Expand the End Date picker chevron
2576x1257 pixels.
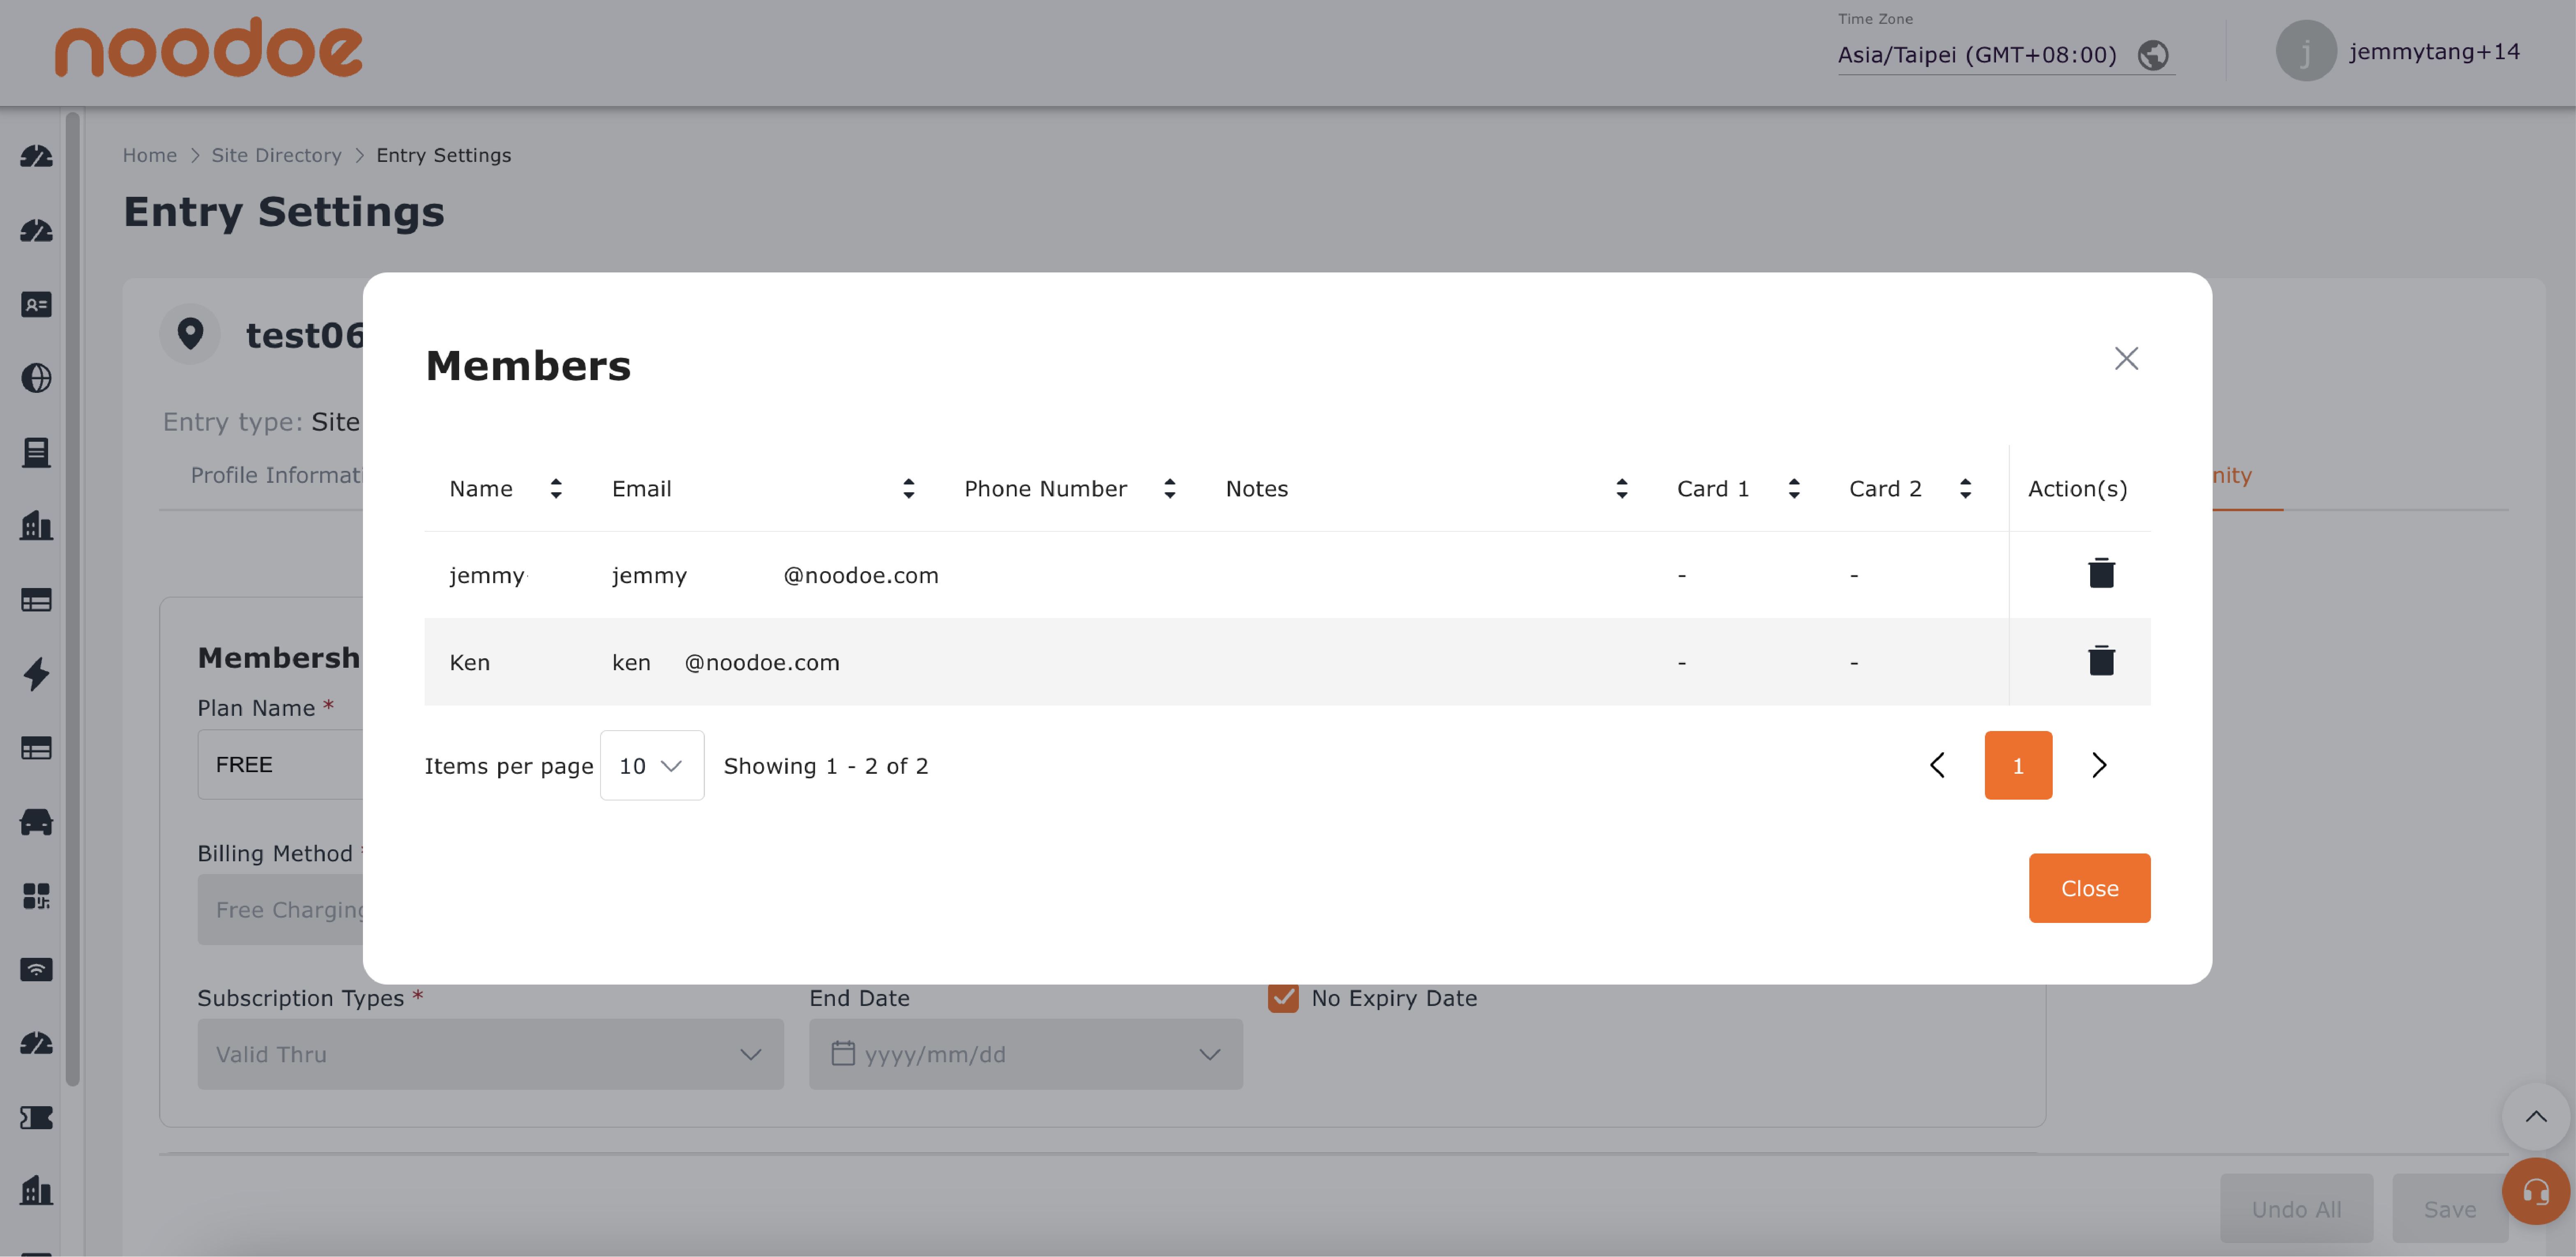click(1210, 1055)
